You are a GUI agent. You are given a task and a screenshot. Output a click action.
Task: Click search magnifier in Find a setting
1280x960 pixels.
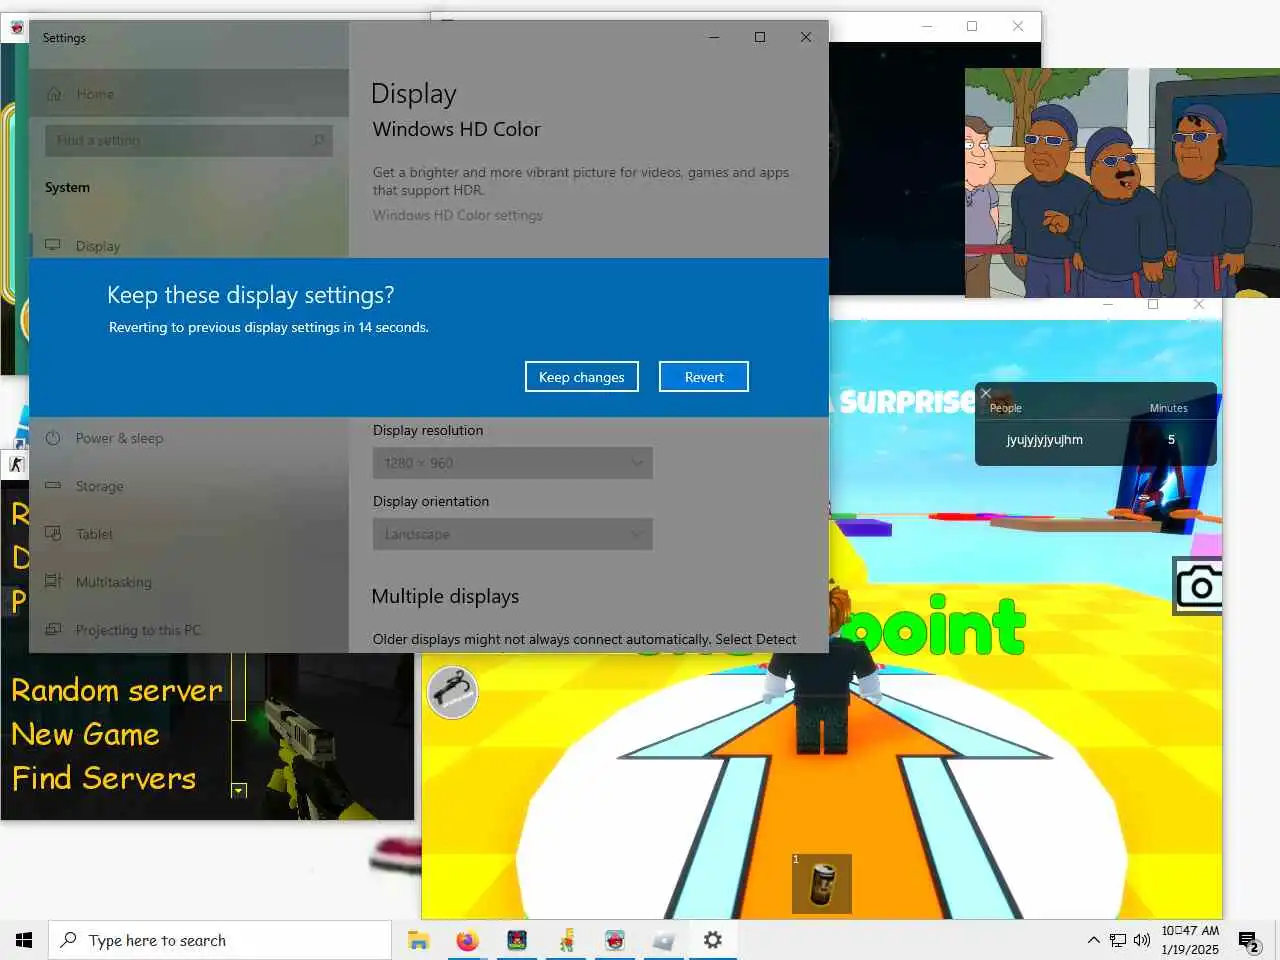(x=318, y=140)
